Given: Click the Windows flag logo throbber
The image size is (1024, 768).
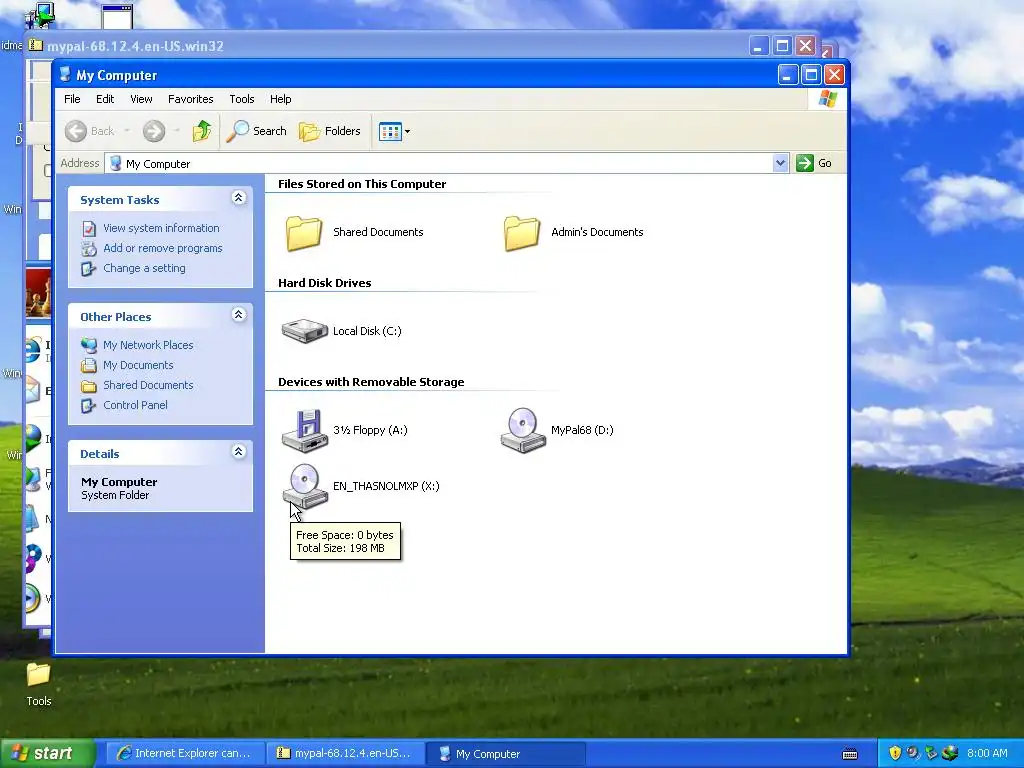Looking at the screenshot, I should (x=827, y=99).
